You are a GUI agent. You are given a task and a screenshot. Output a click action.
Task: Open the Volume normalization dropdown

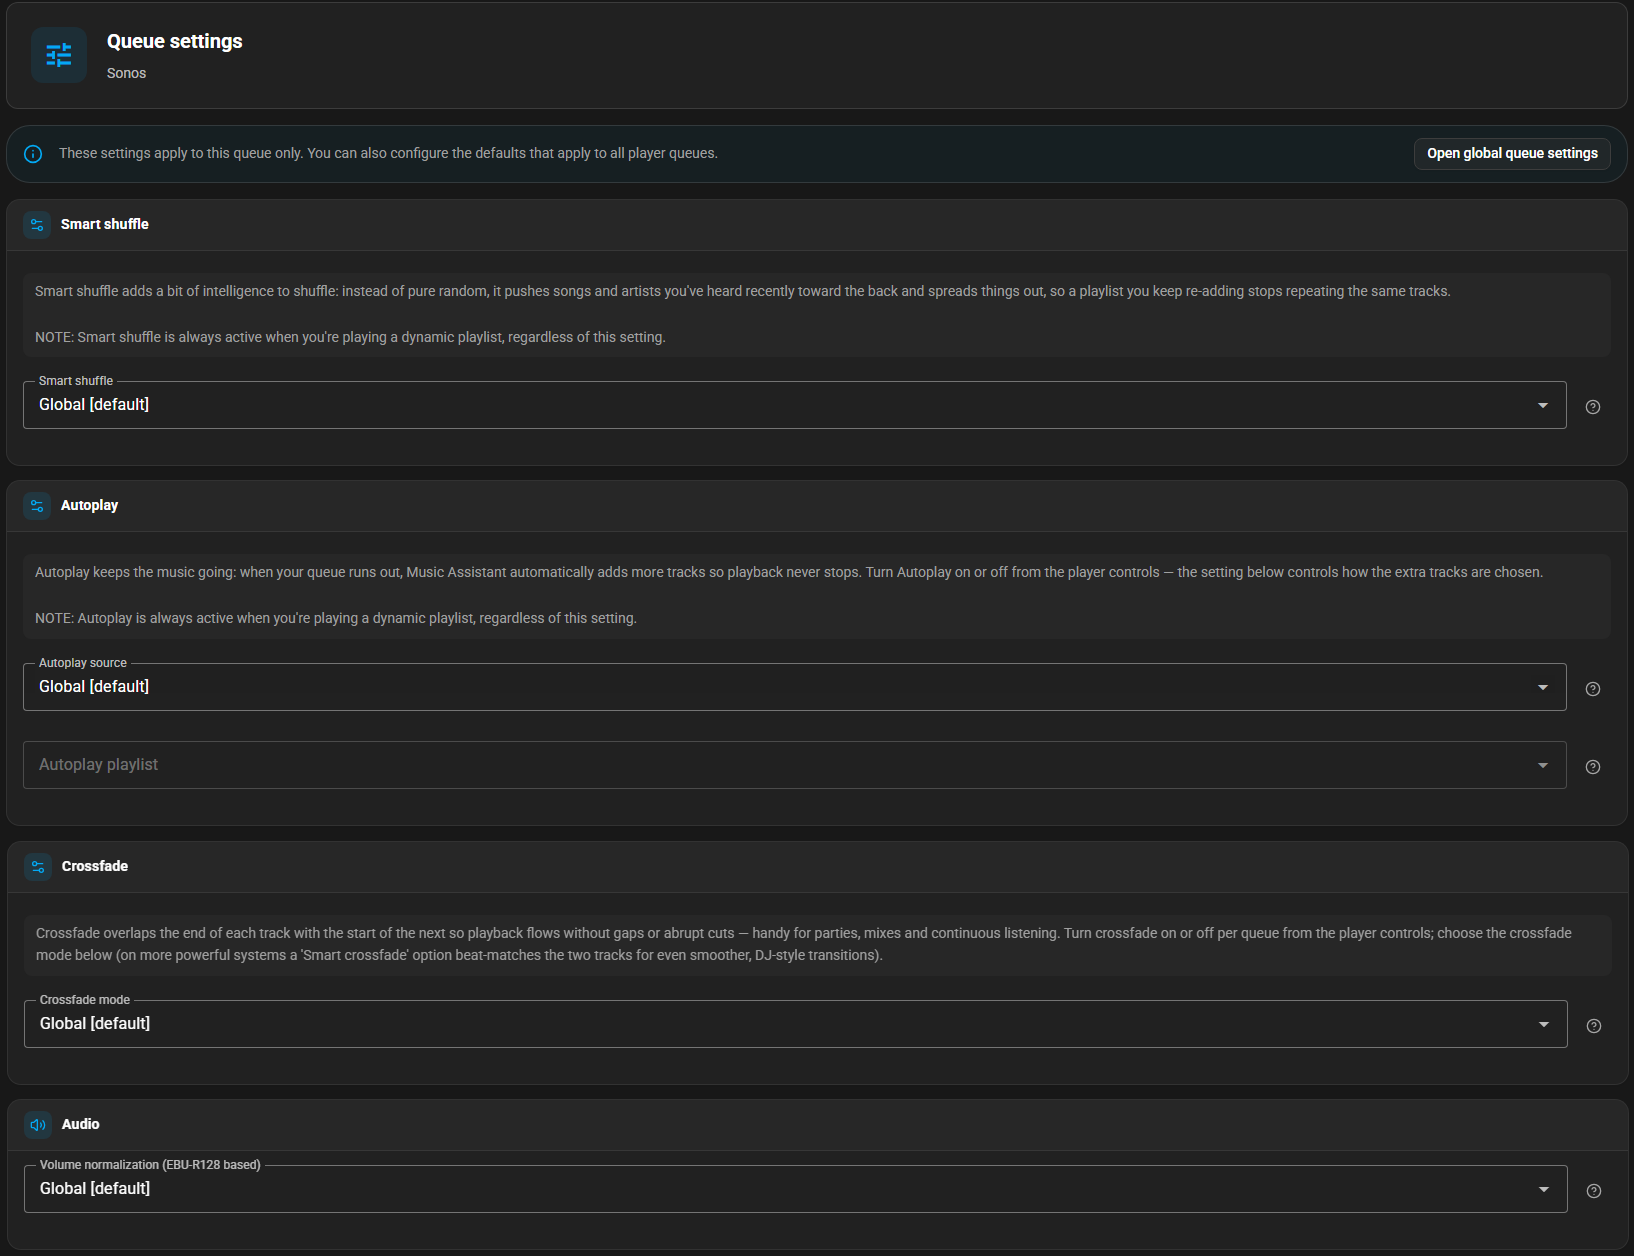[796, 1189]
